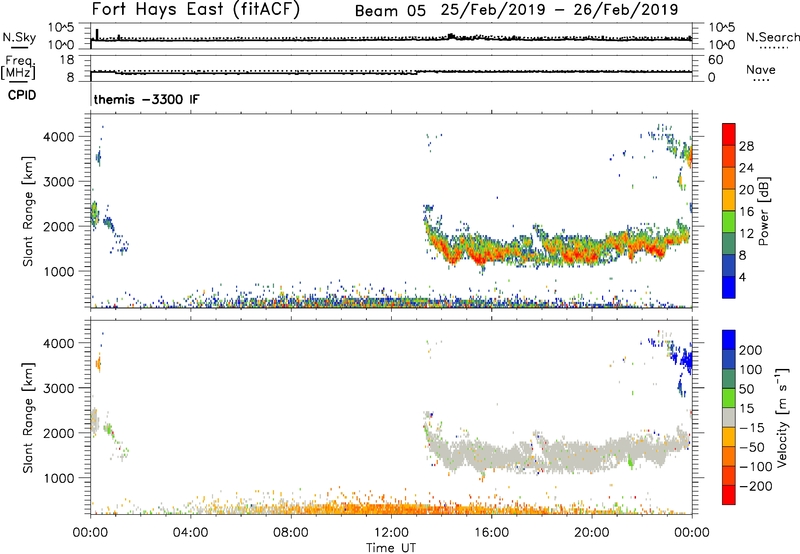This screenshot has width=800, height=554.
Task: Click the yellow Power colorbar segment near 18
Action: [729, 199]
